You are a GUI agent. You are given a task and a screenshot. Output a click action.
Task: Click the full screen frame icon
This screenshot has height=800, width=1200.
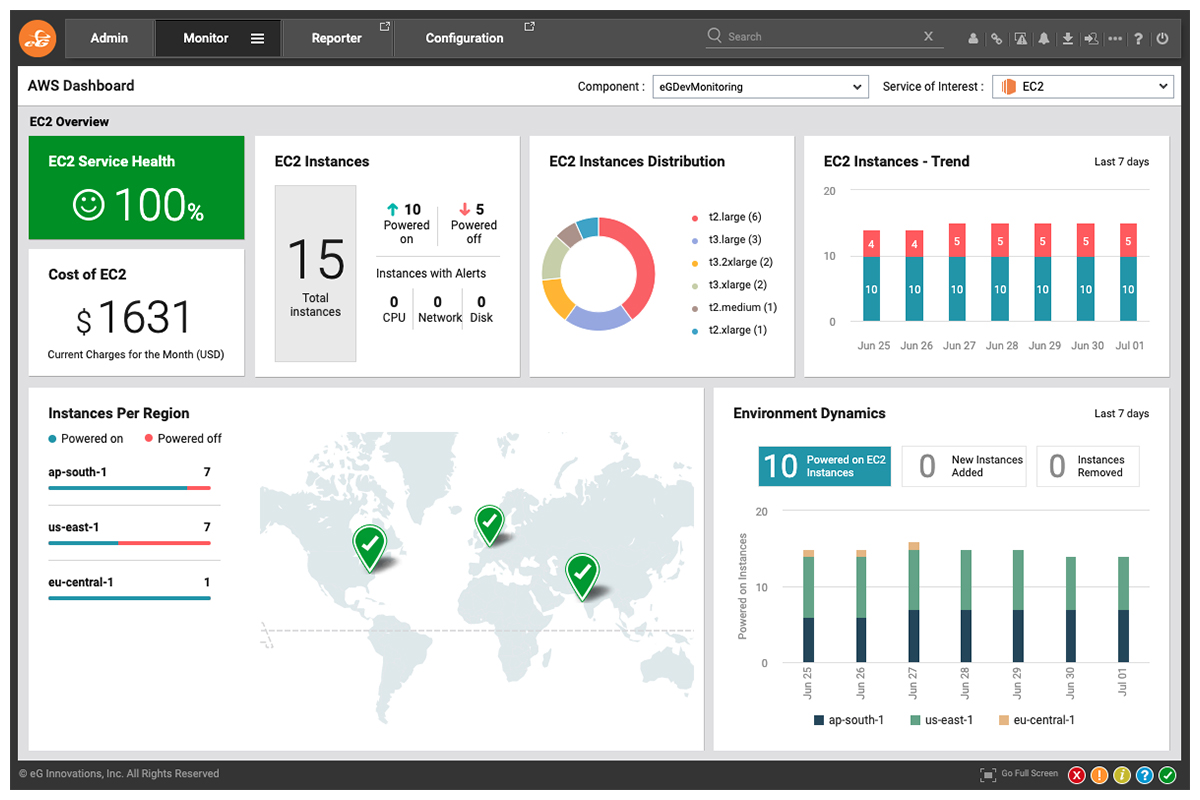tap(988, 774)
